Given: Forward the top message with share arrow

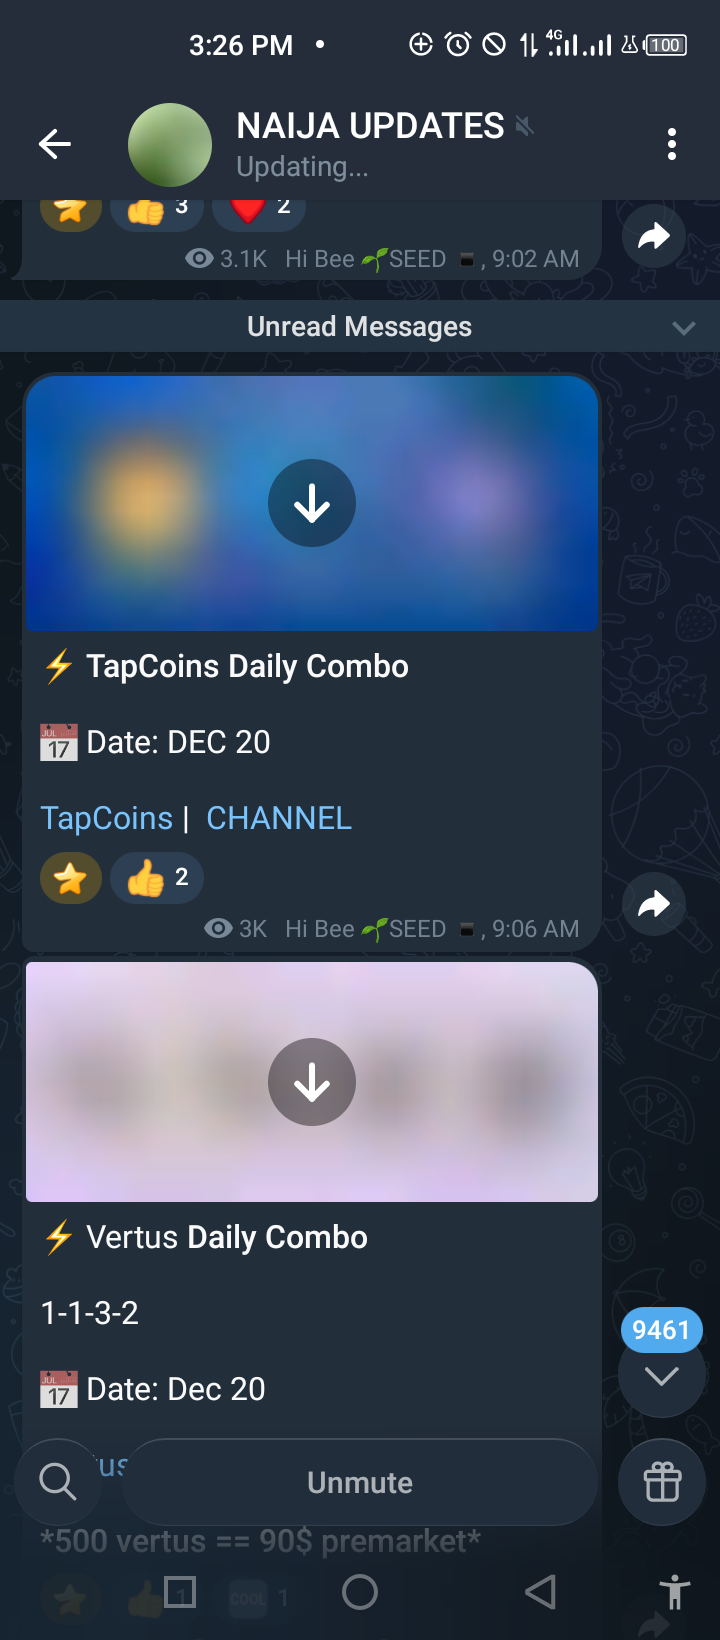Looking at the screenshot, I should coord(654,236).
